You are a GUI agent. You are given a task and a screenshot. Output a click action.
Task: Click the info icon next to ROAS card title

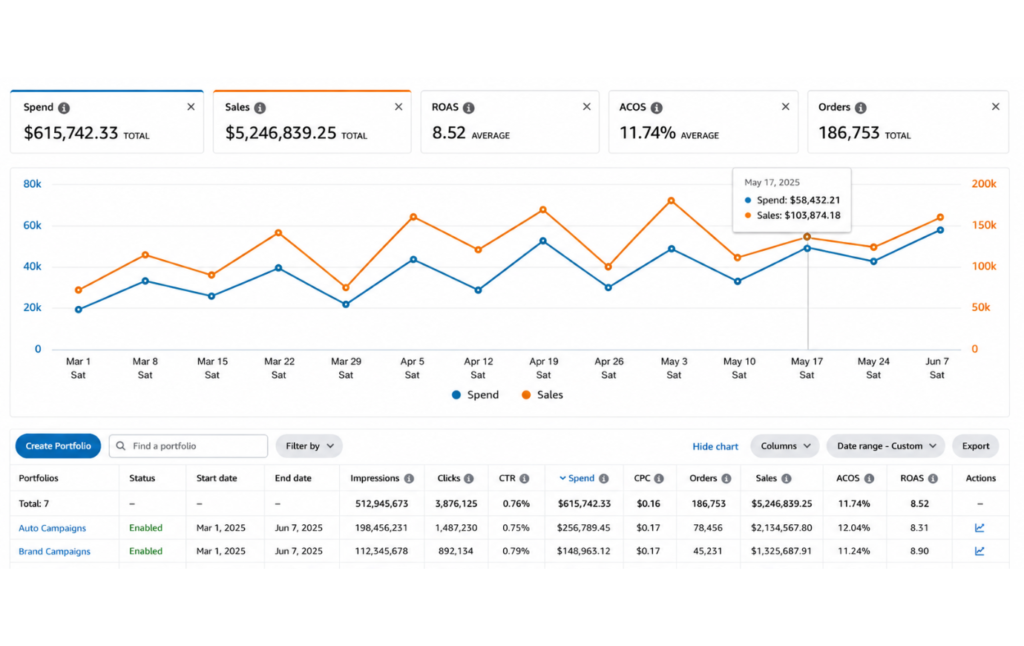tap(469, 108)
